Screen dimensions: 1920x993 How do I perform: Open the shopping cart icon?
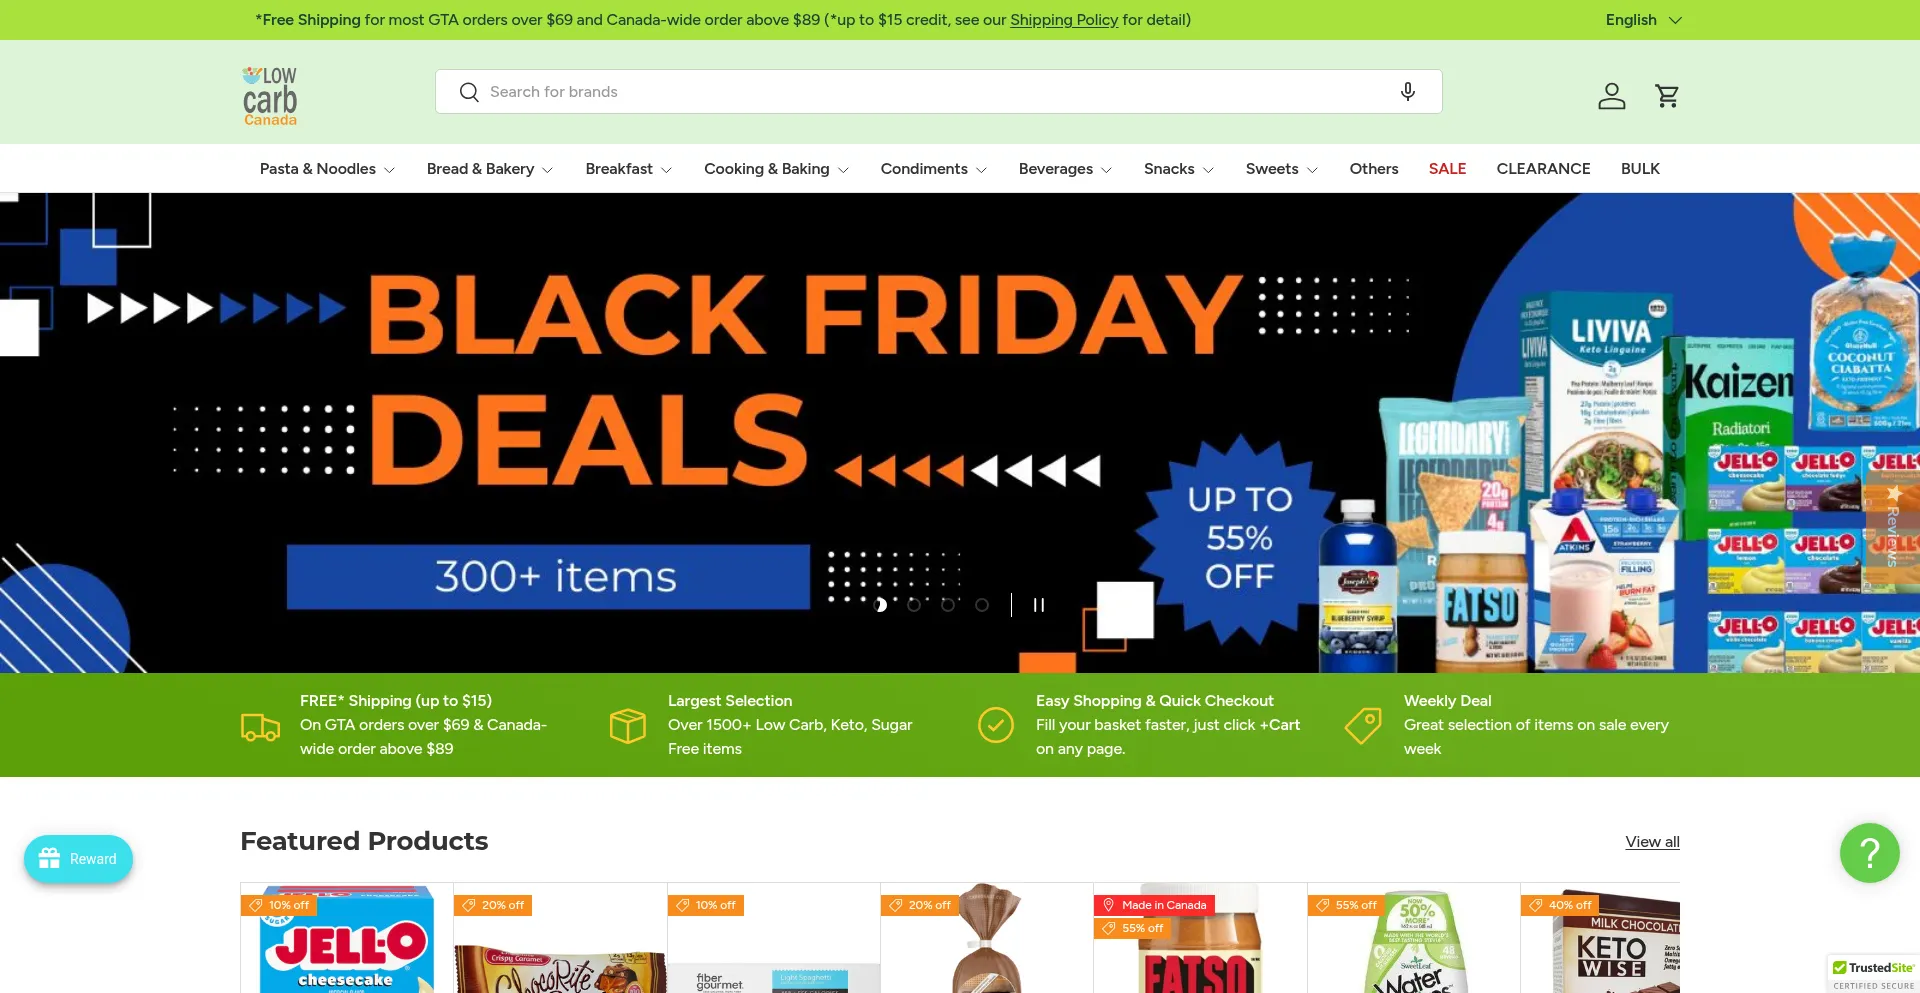pyautogui.click(x=1667, y=96)
